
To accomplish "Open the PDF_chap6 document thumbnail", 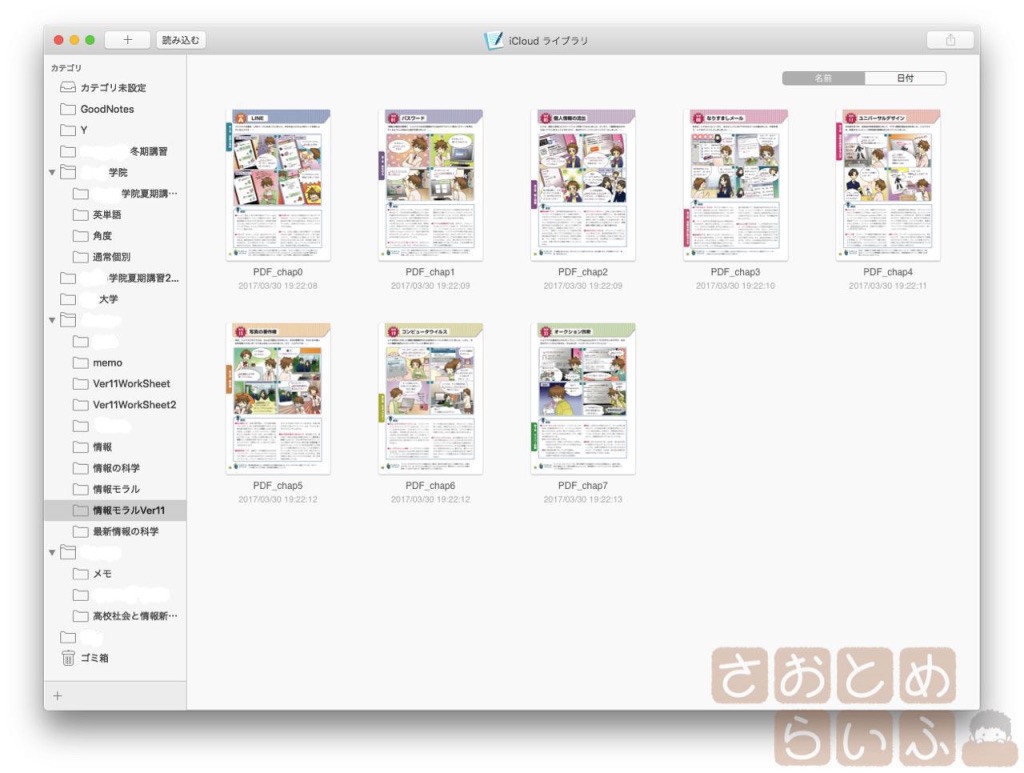I will 430,399.
